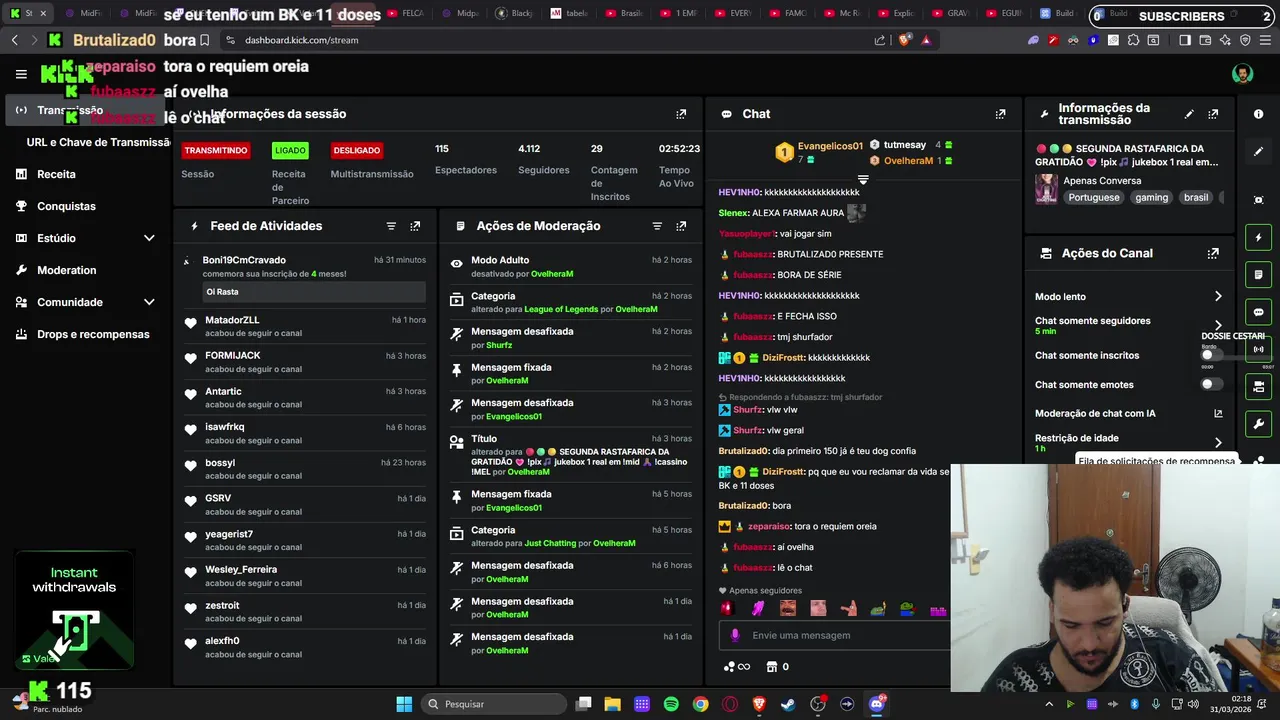Toggle Chat somente emotes switch
Screen dimensions: 1280x720
(x=1211, y=384)
